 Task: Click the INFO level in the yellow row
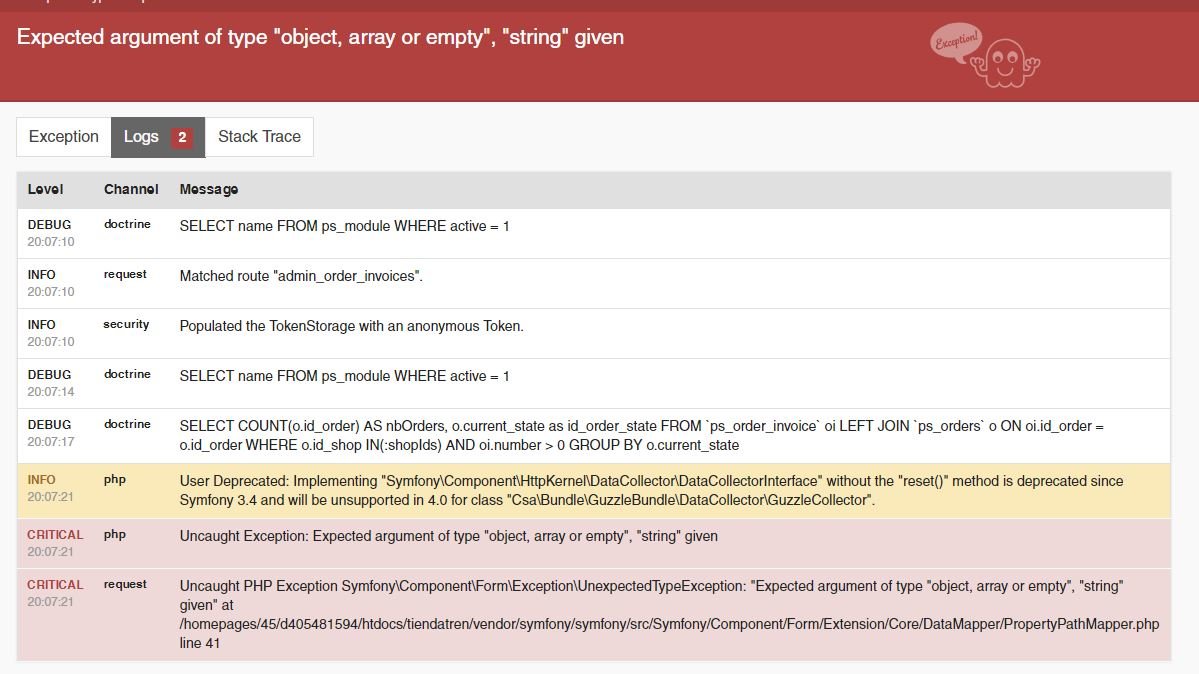(41, 480)
